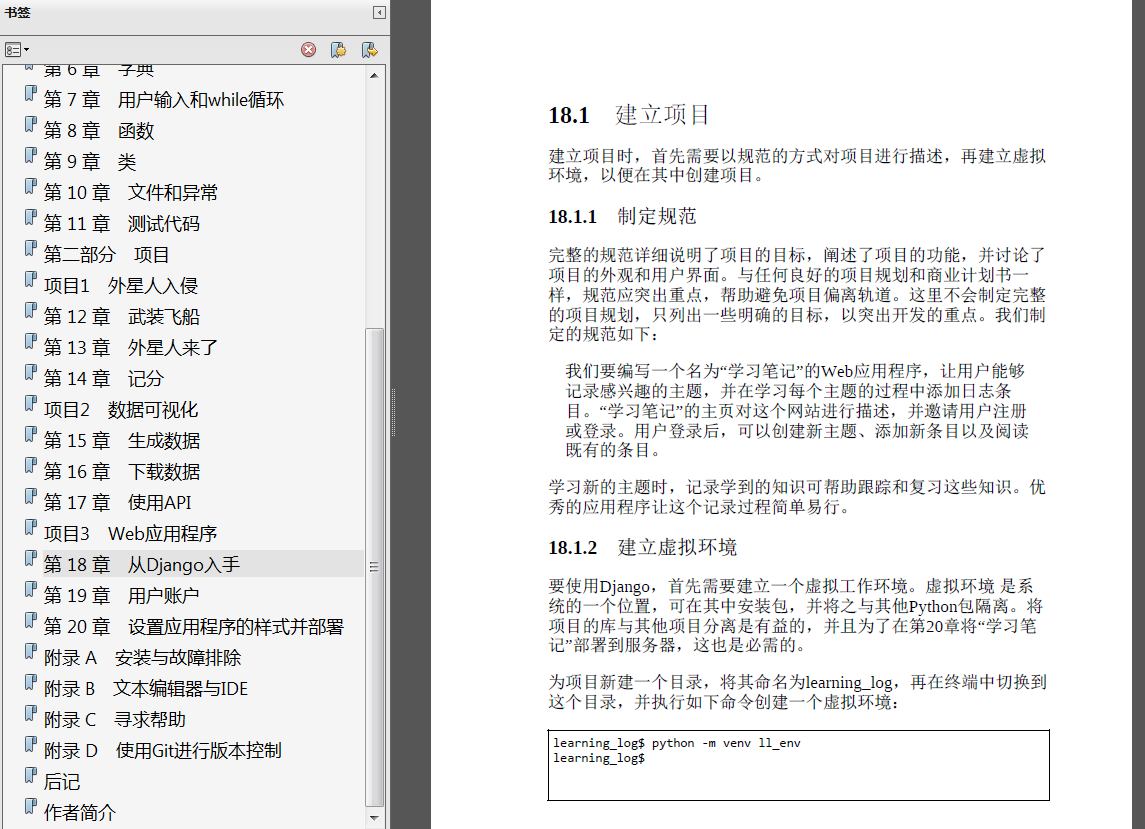1145x829 pixels.
Task: Open bookmark 附录 A 安装与故障排除
Action: tap(142, 658)
